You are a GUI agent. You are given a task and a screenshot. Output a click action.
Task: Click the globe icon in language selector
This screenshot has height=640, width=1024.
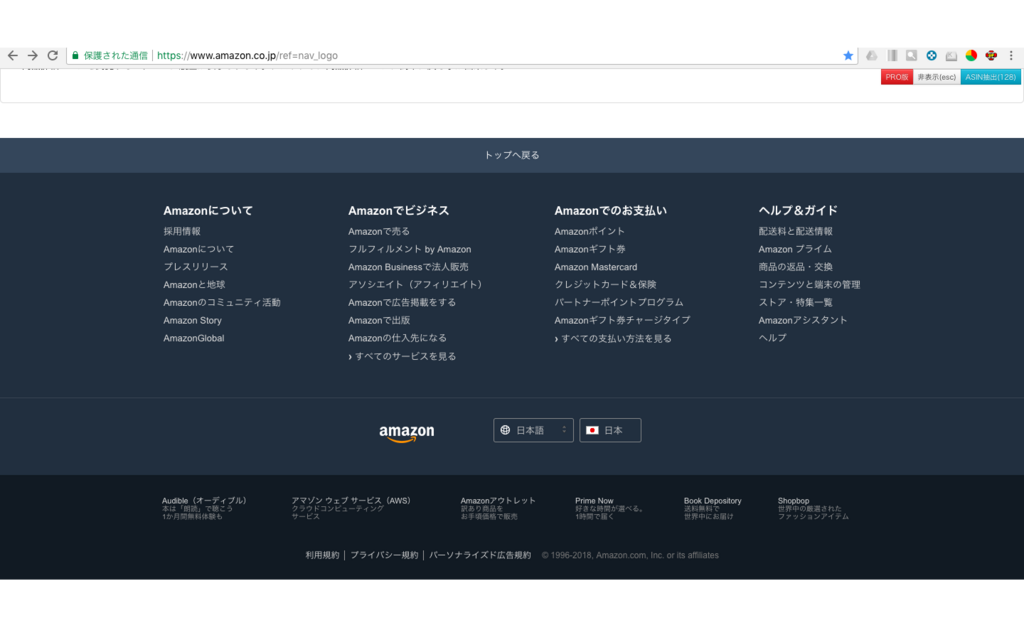505,430
